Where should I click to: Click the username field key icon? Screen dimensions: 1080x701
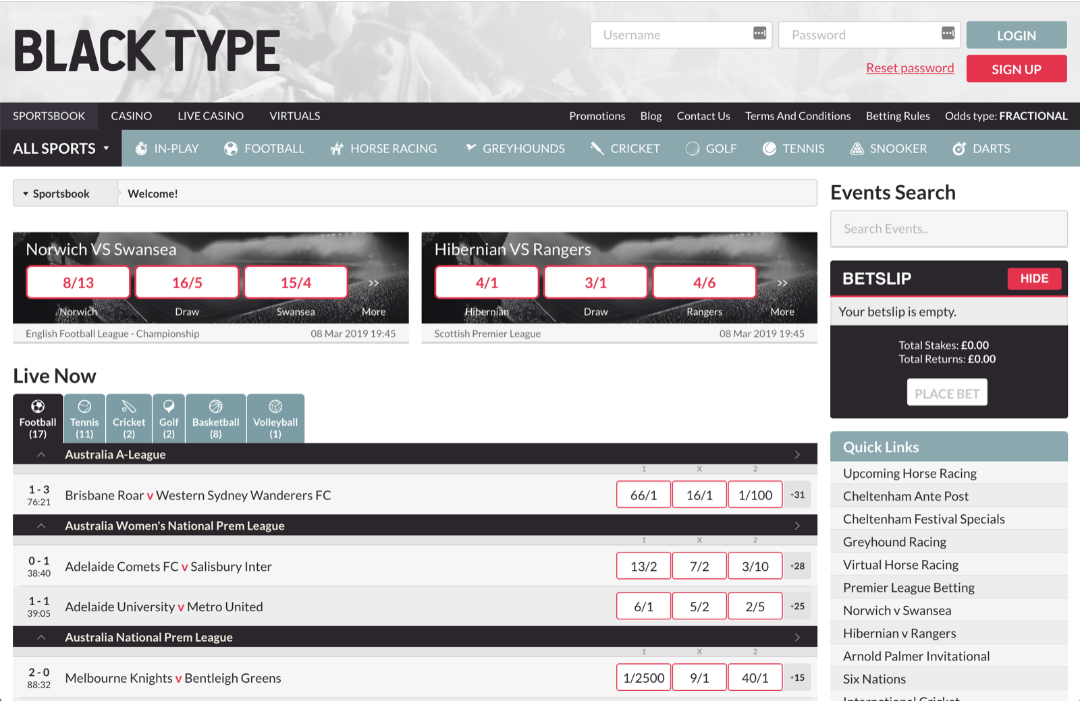(x=759, y=33)
